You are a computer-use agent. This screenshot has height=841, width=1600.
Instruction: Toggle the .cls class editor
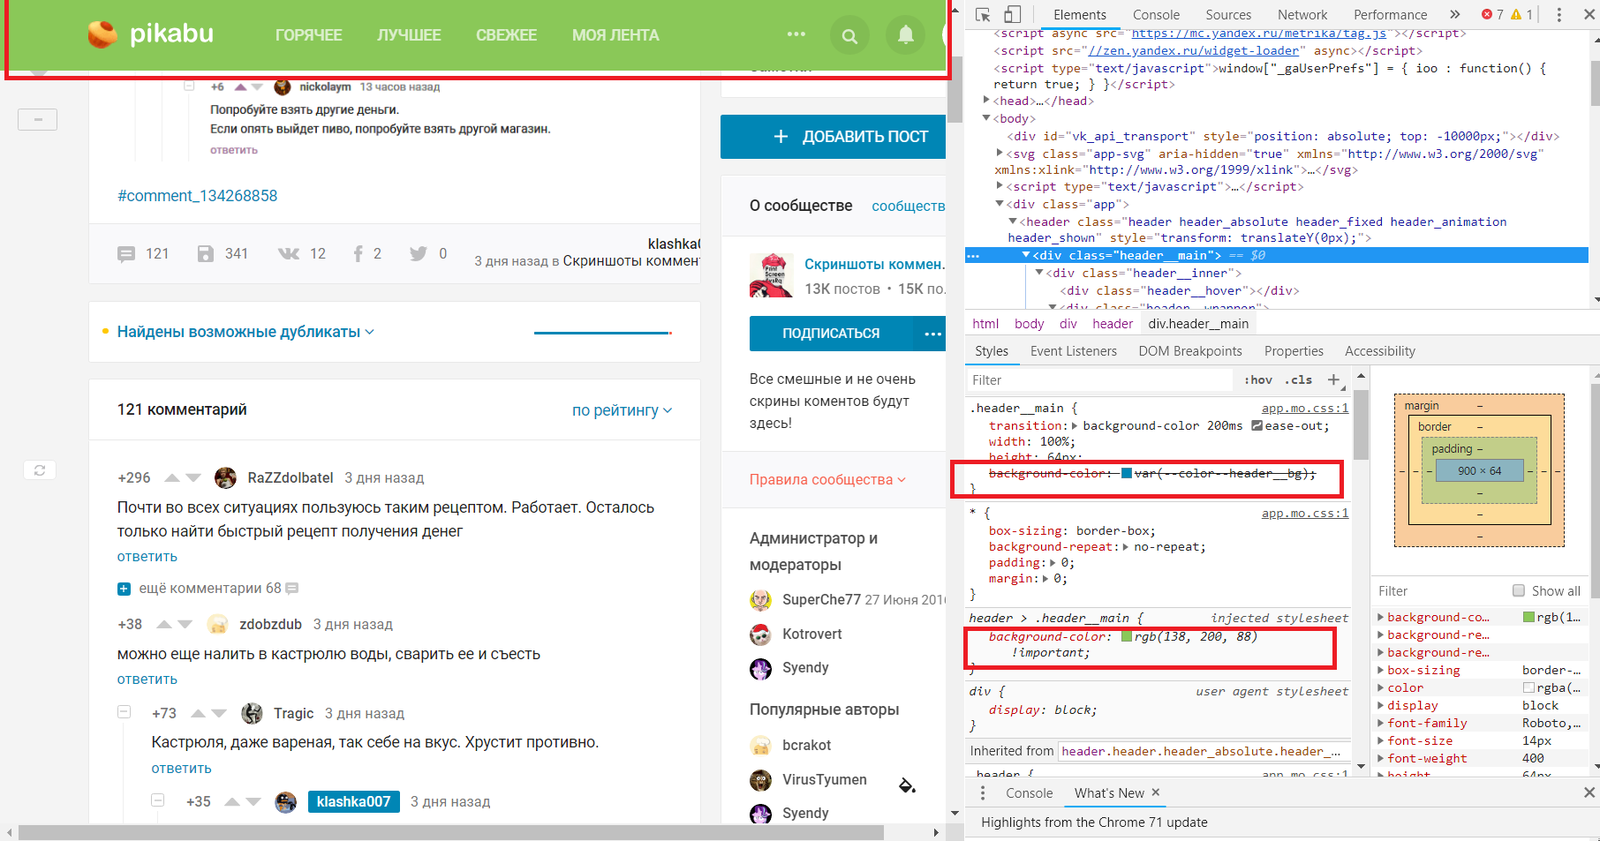pos(1298,380)
